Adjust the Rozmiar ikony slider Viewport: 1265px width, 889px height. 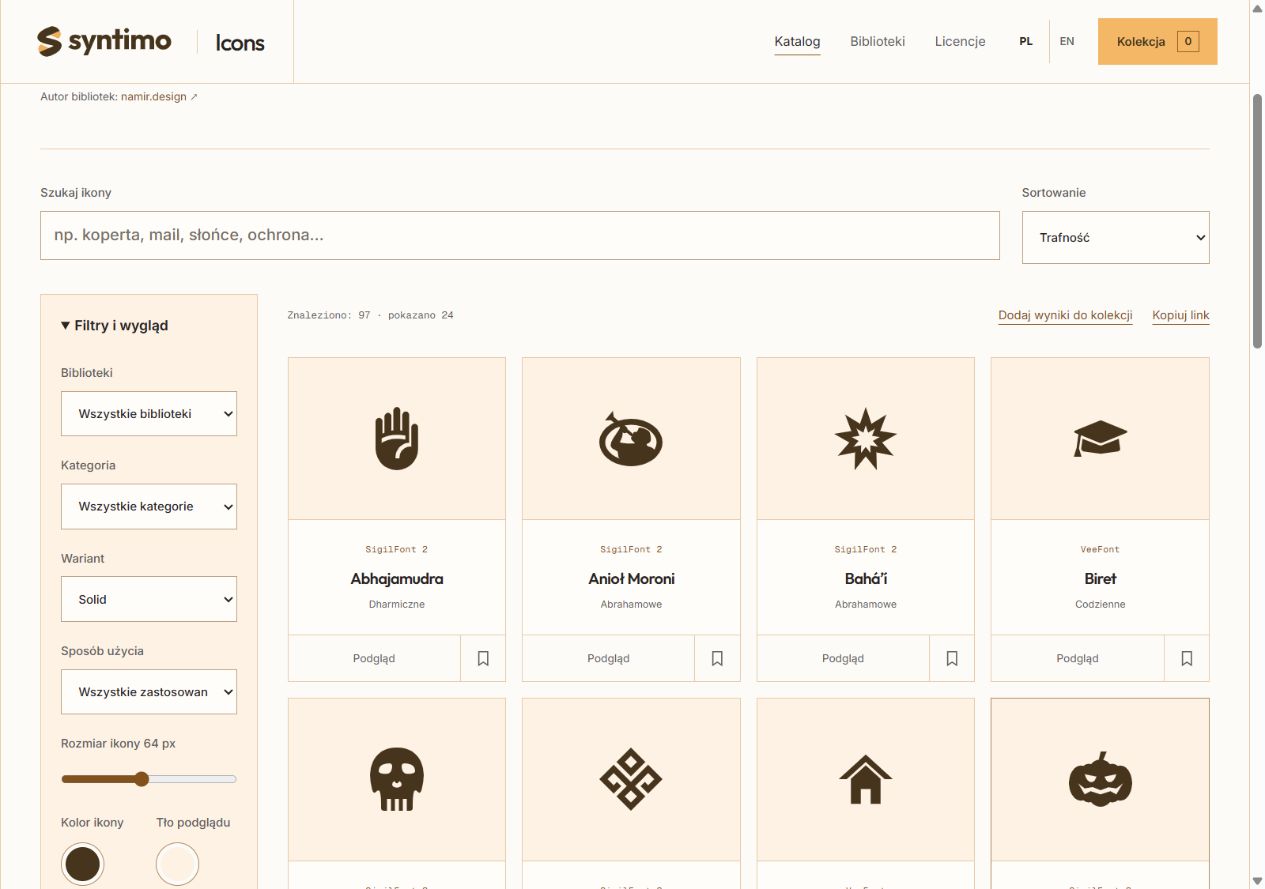coord(149,779)
